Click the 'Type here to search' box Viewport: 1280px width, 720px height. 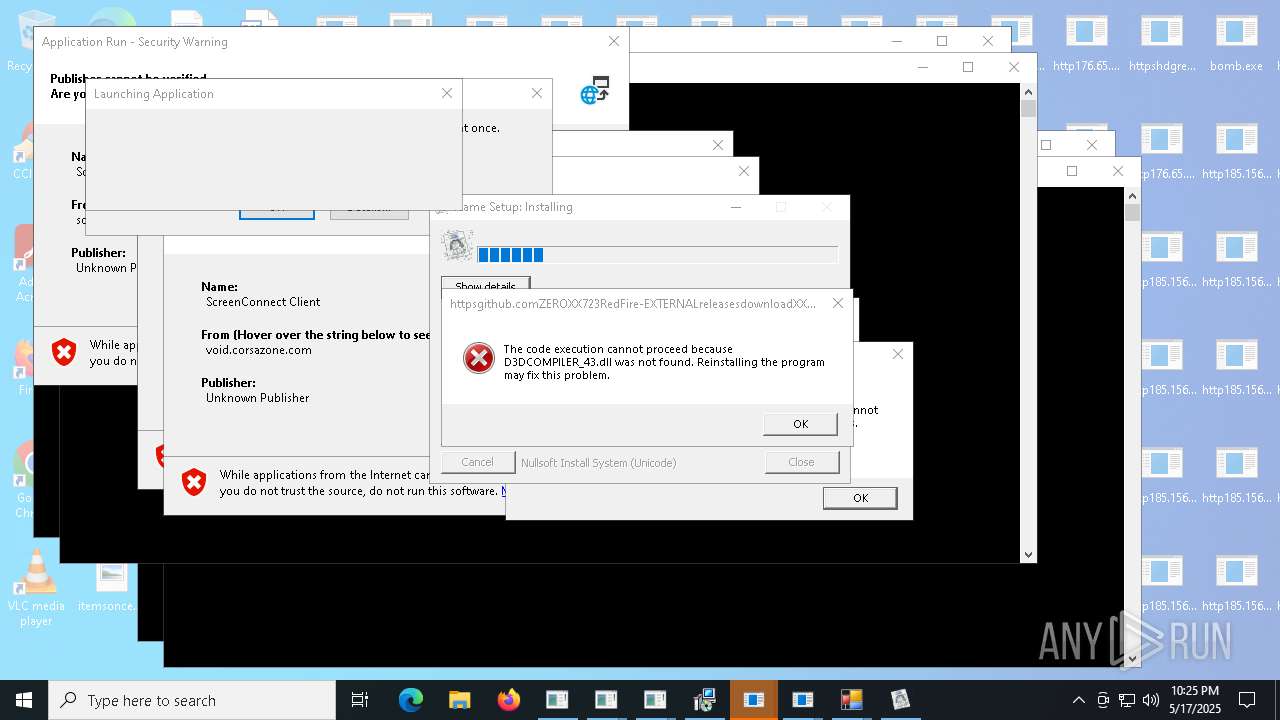[192, 700]
